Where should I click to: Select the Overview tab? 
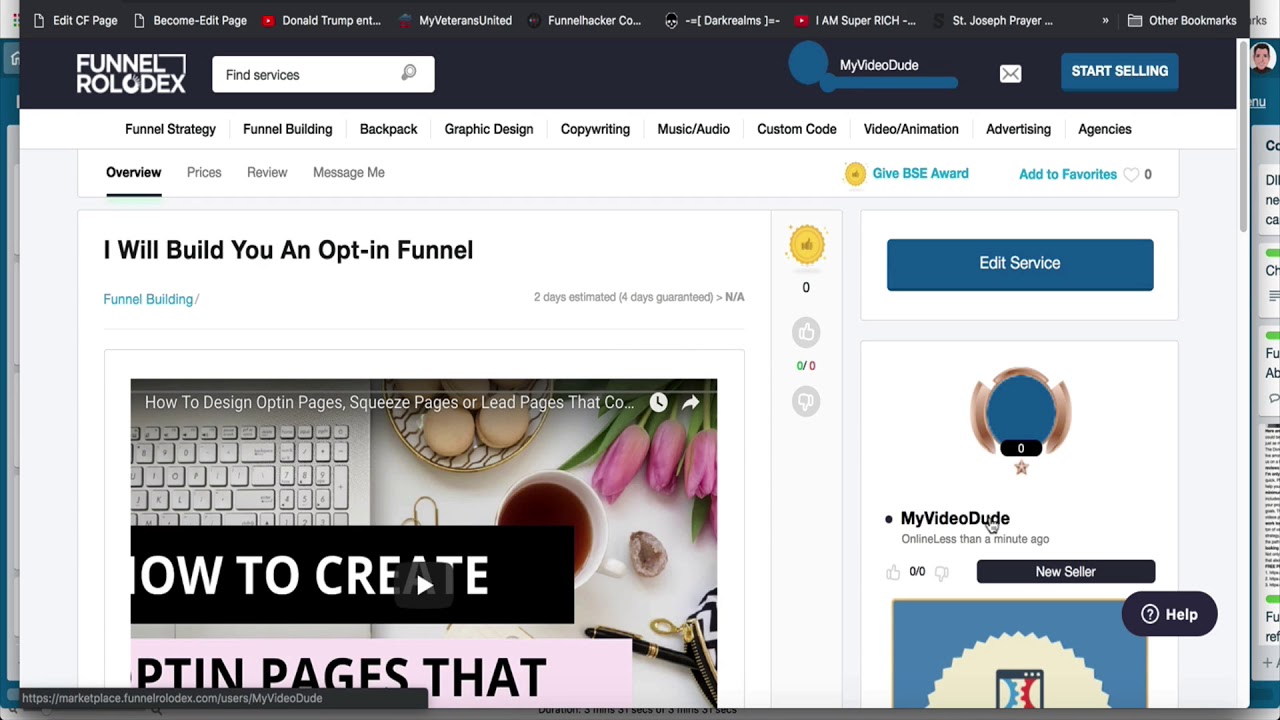click(133, 173)
